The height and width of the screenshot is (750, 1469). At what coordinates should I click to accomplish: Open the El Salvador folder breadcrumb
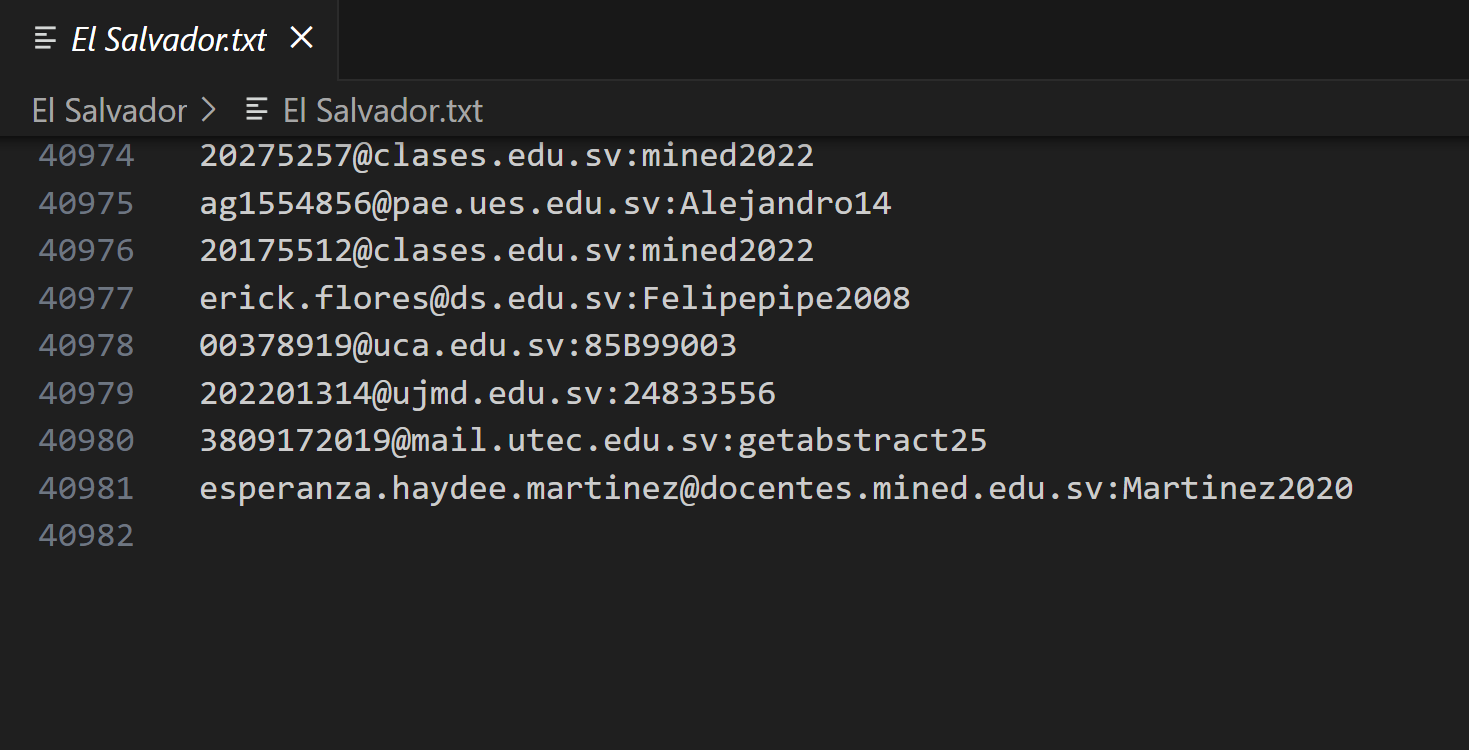[109, 110]
